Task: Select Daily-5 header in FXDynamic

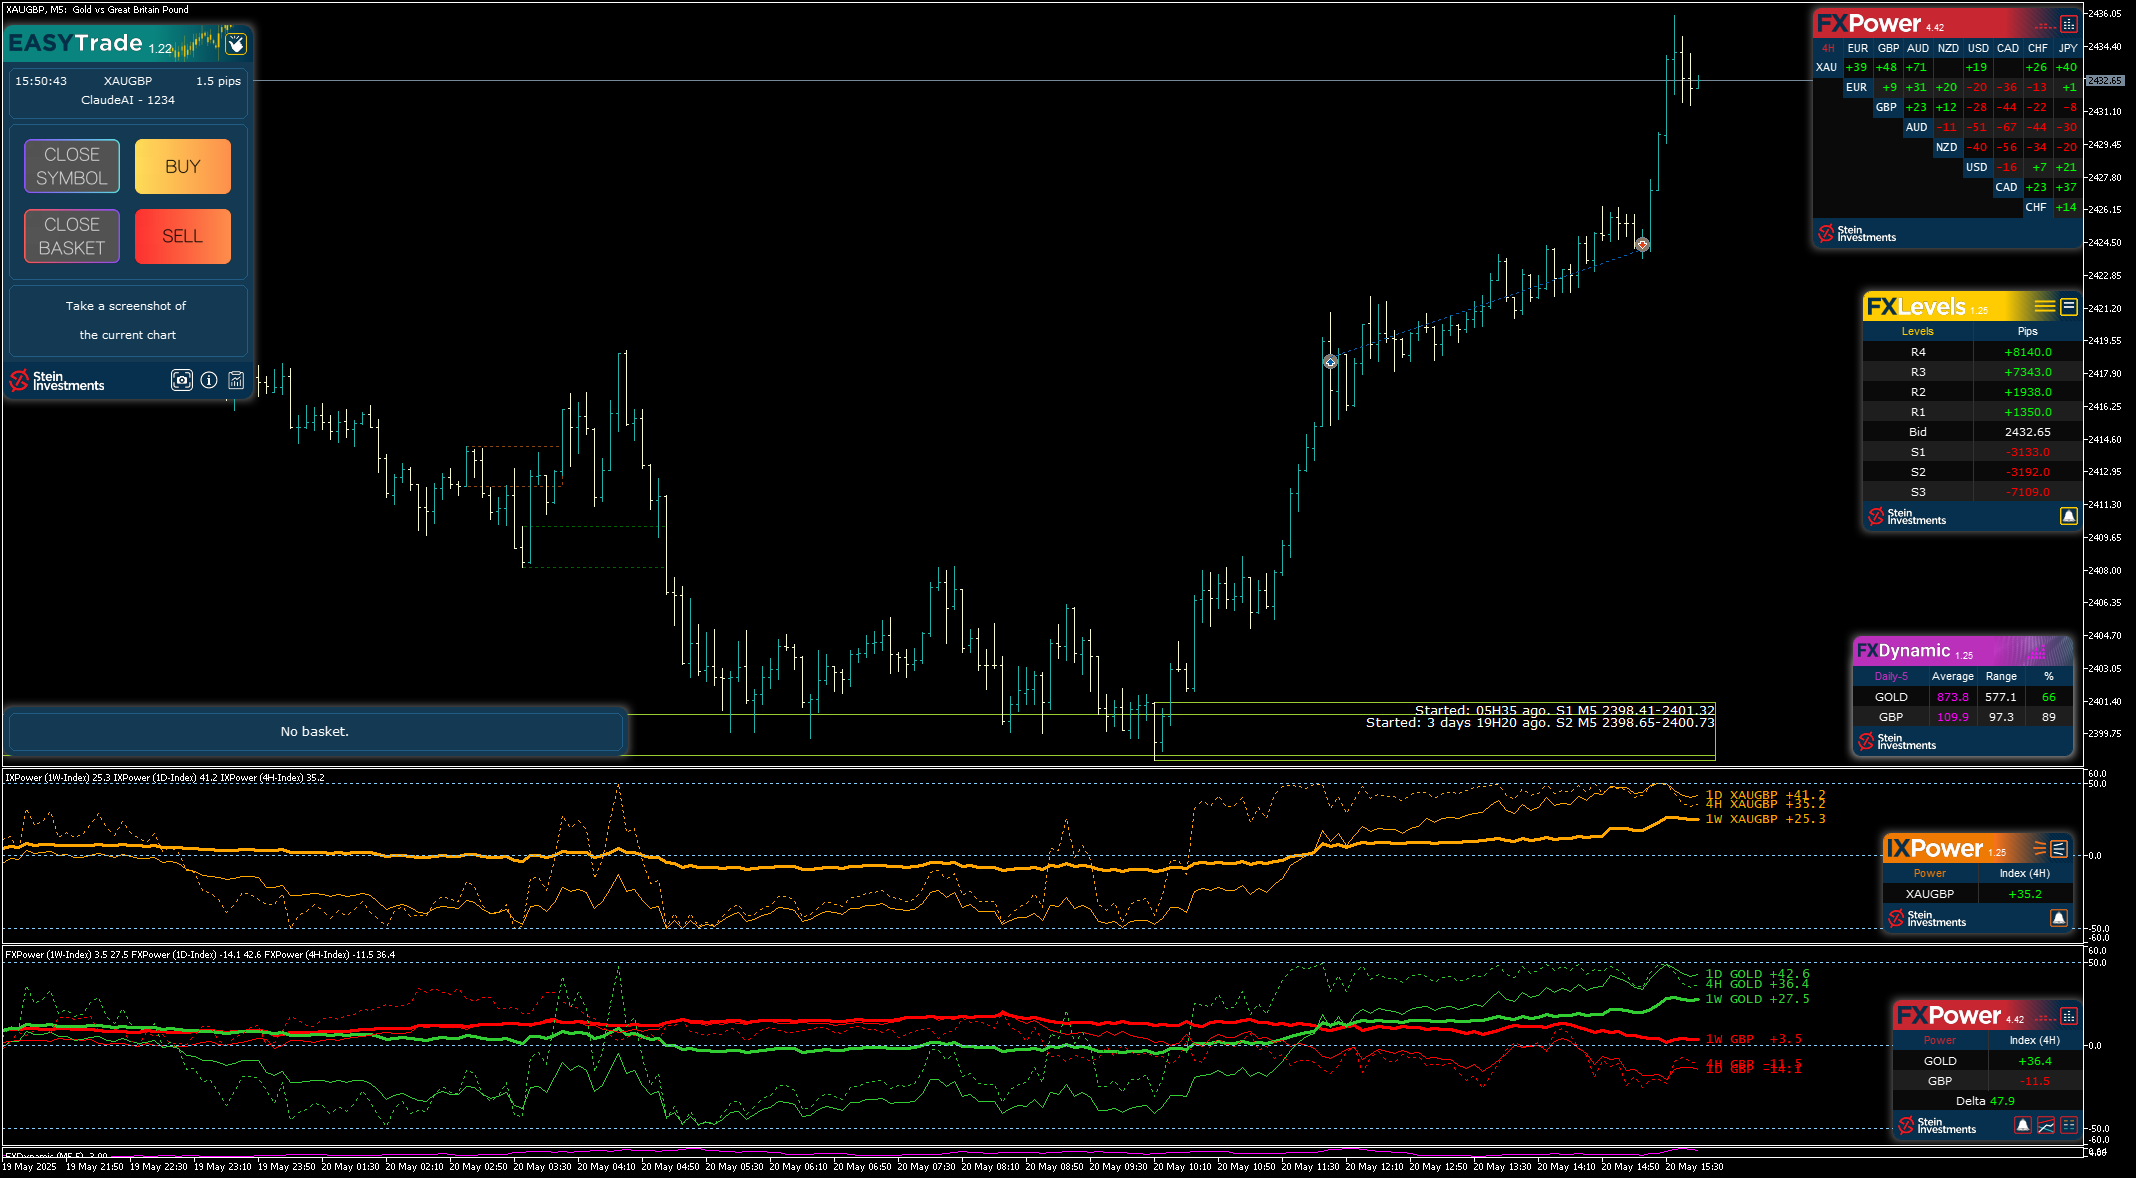Action: [x=1890, y=676]
